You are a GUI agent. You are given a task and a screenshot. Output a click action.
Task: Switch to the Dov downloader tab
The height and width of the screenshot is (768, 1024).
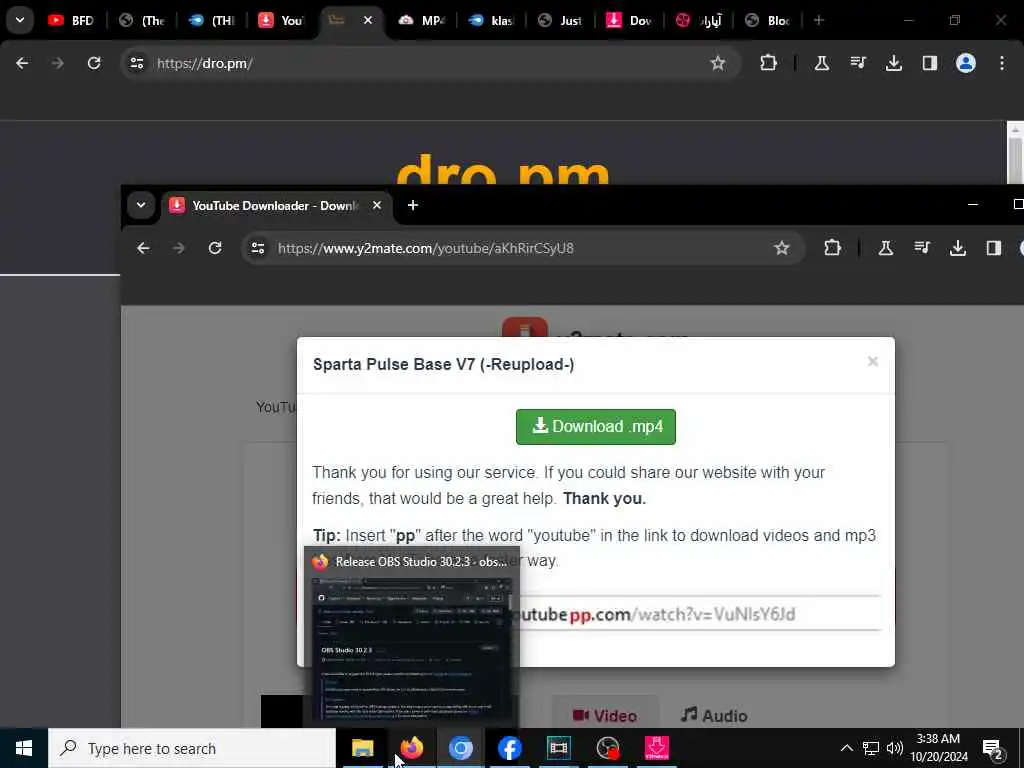(x=630, y=20)
